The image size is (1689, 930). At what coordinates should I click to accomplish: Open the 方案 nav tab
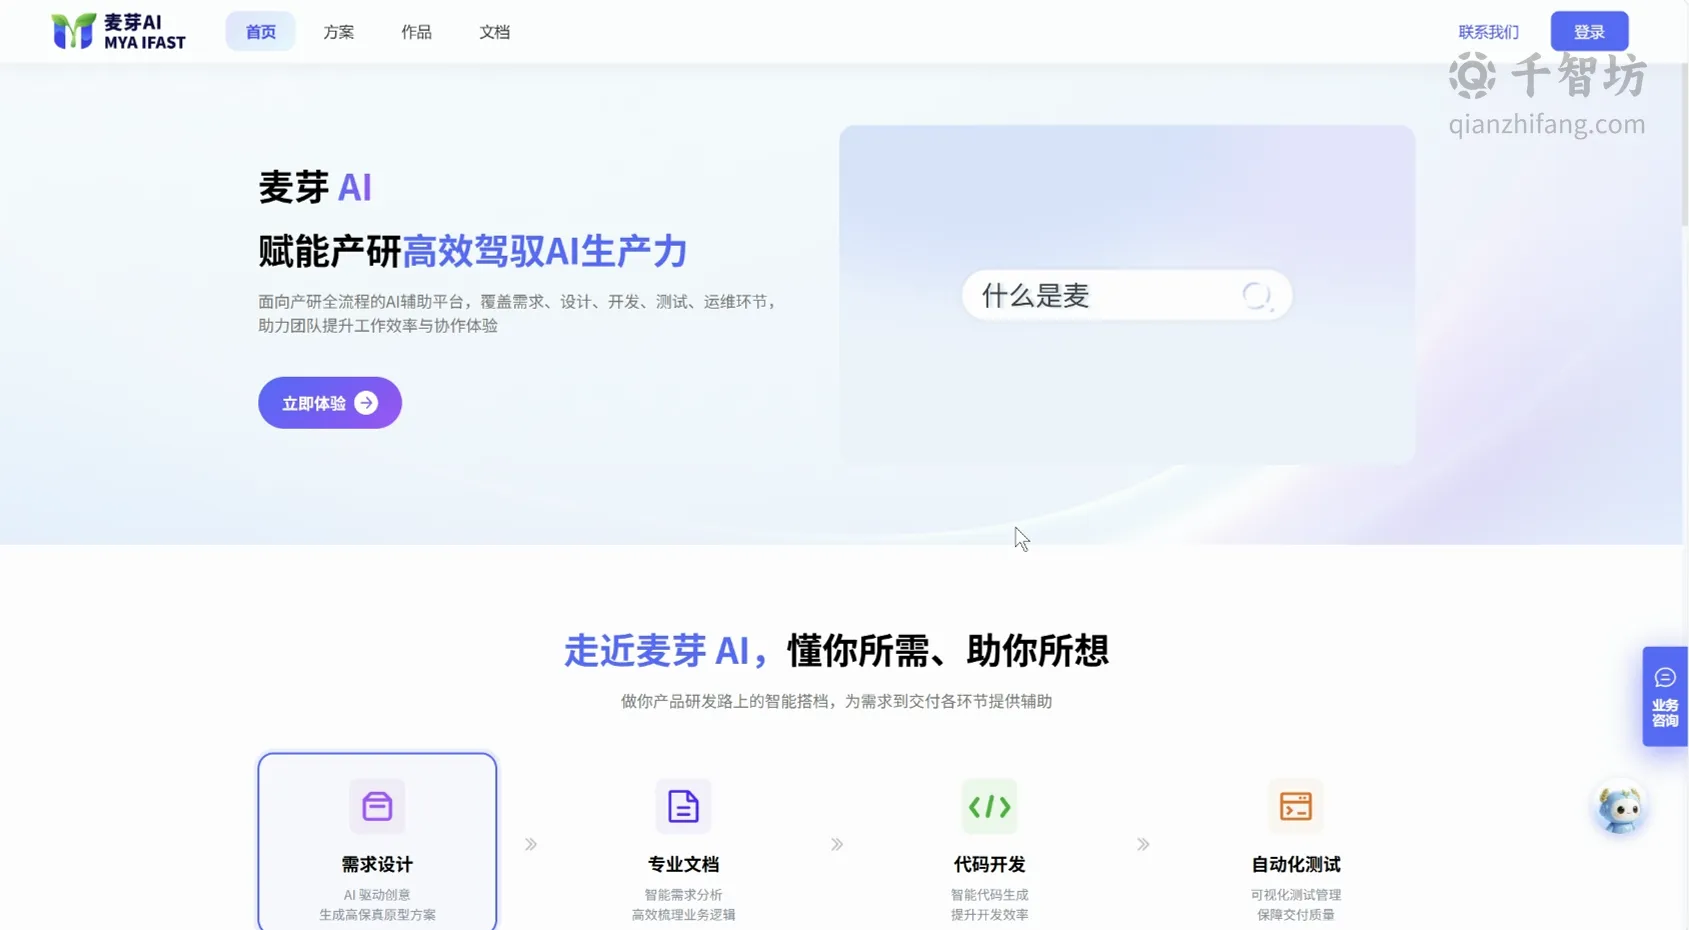coord(338,32)
